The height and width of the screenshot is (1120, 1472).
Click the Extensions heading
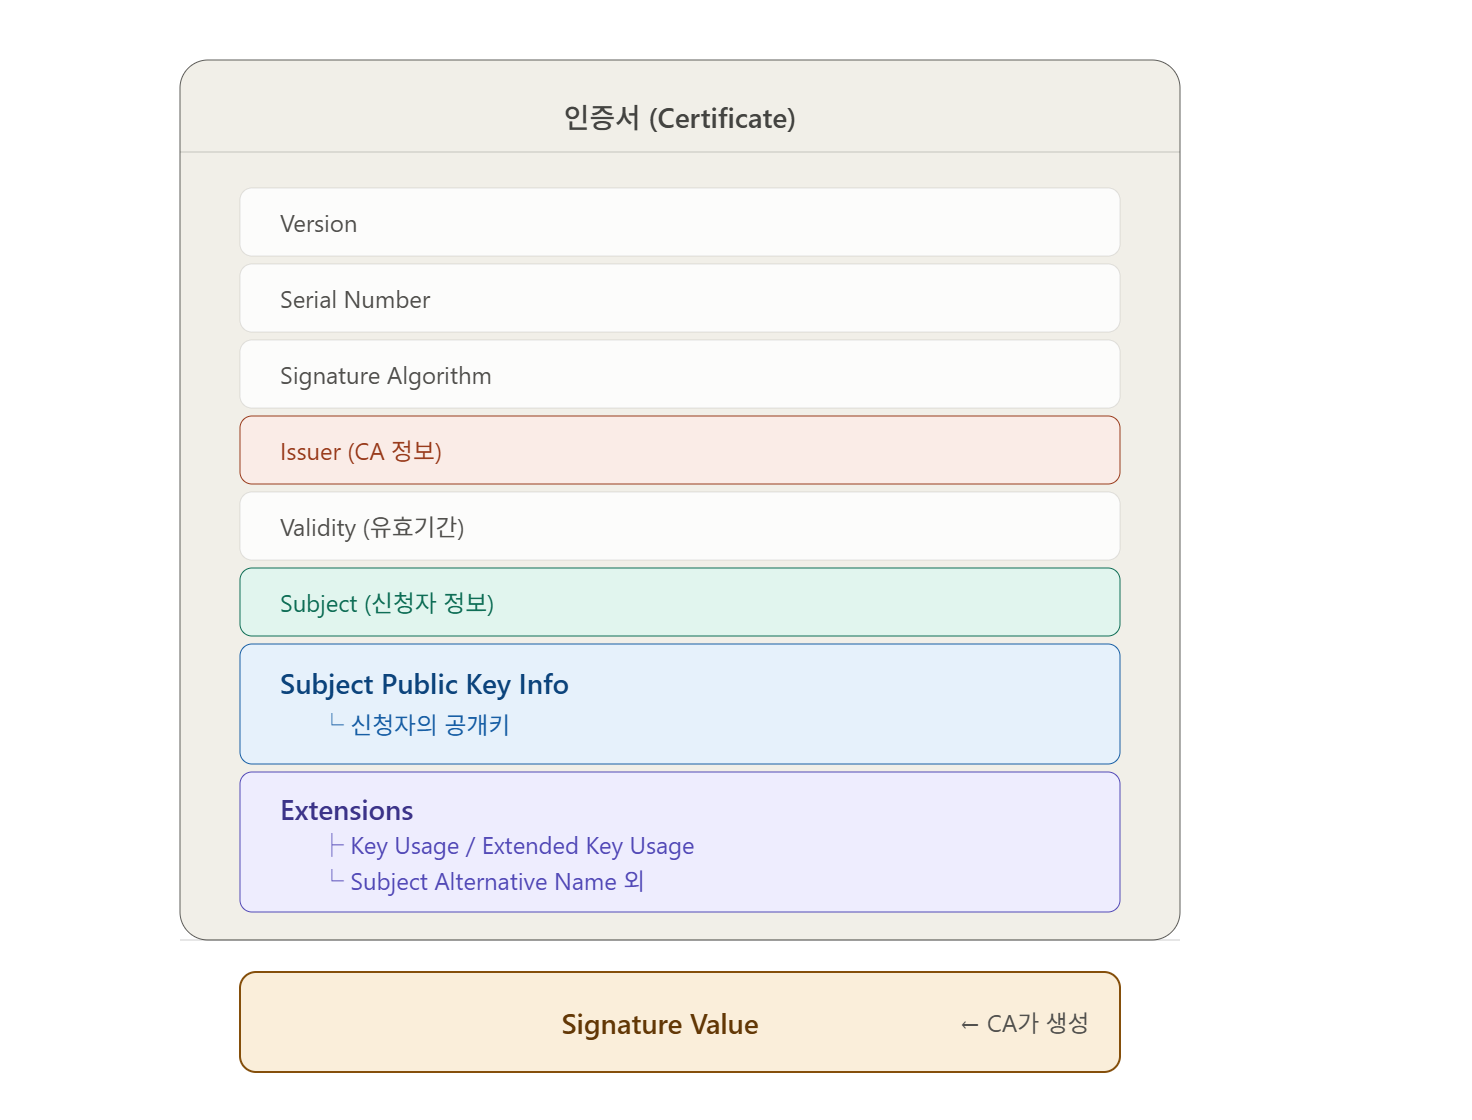coord(347,810)
